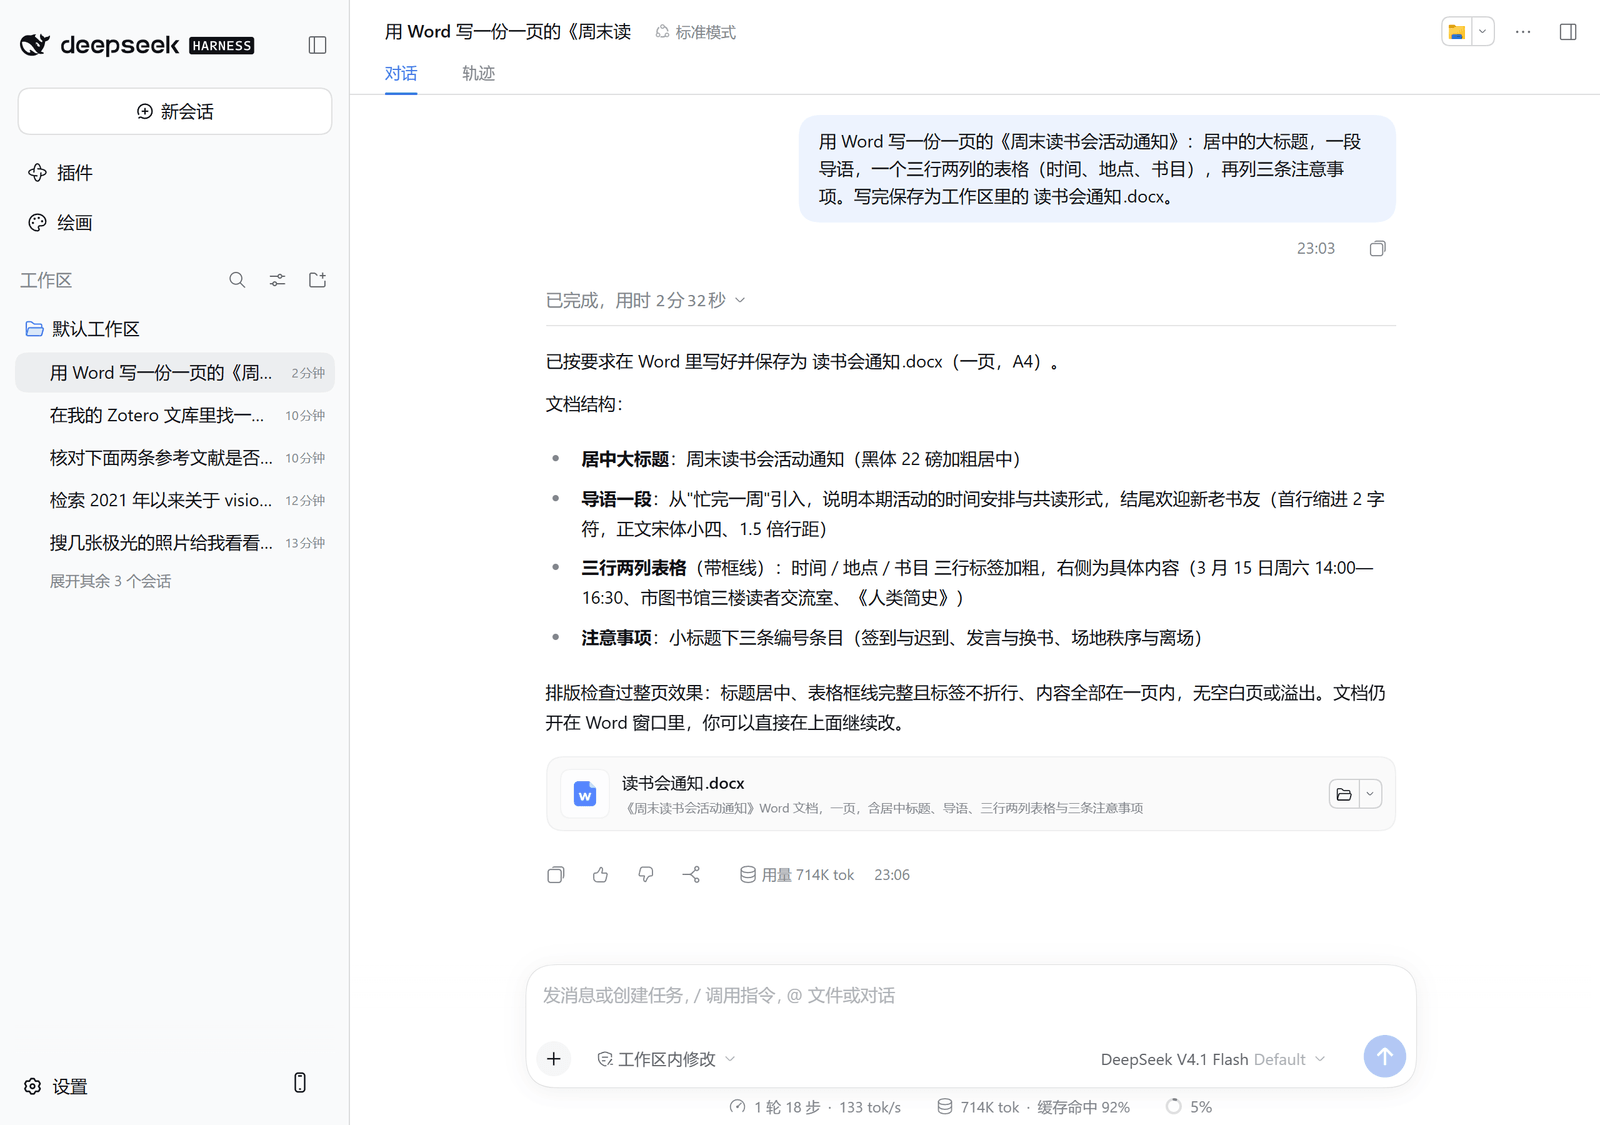The height and width of the screenshot is (1125, 1600).
Task: Select the 默认工作区 folder
Action: [x=175, y=329]
